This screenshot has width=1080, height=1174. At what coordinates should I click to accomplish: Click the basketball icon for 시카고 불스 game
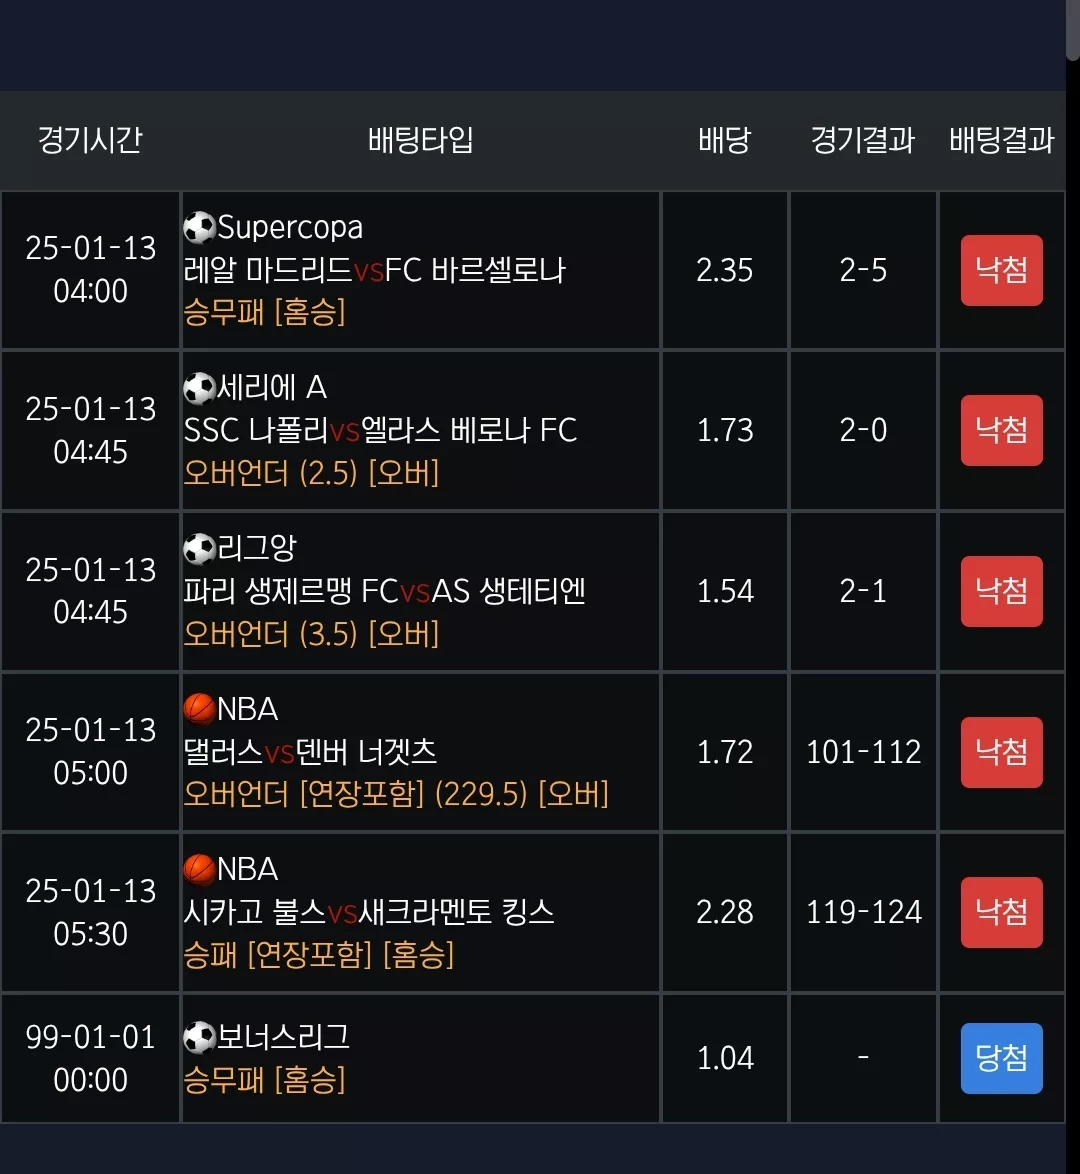click(199, 870)
